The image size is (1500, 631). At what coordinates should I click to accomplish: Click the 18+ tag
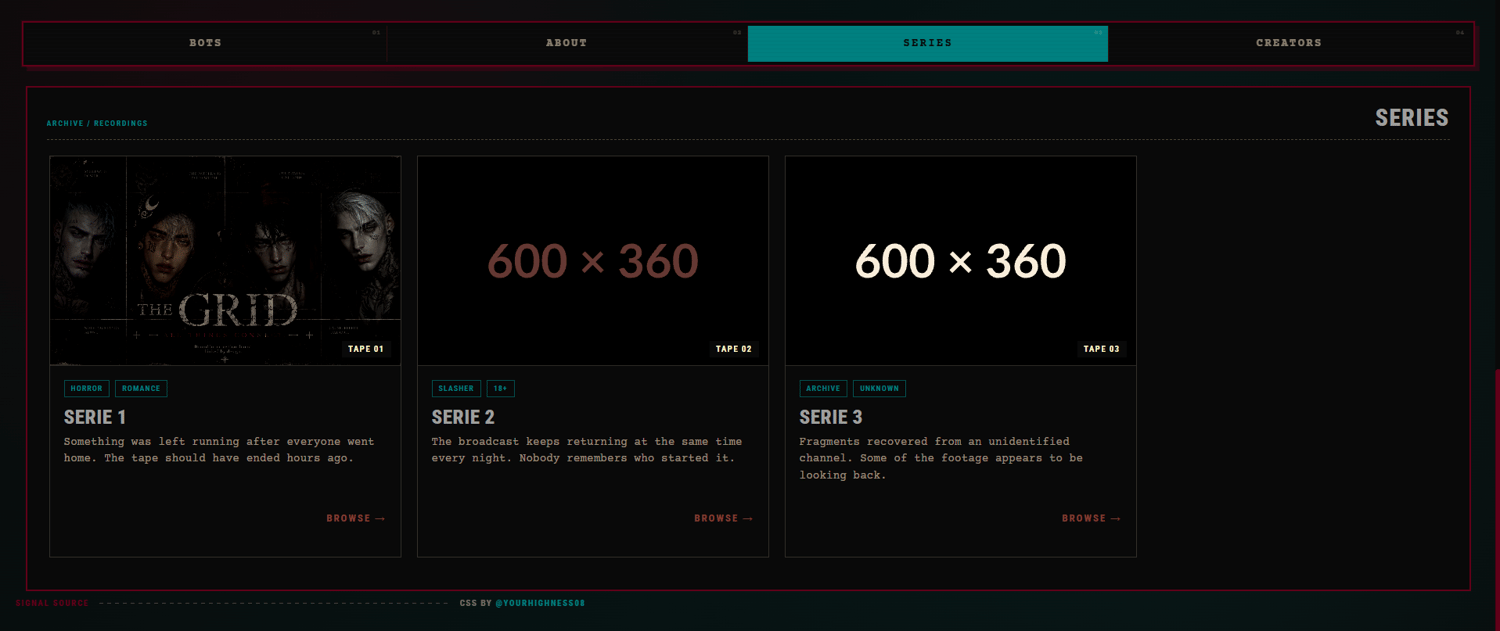point(501,389)
